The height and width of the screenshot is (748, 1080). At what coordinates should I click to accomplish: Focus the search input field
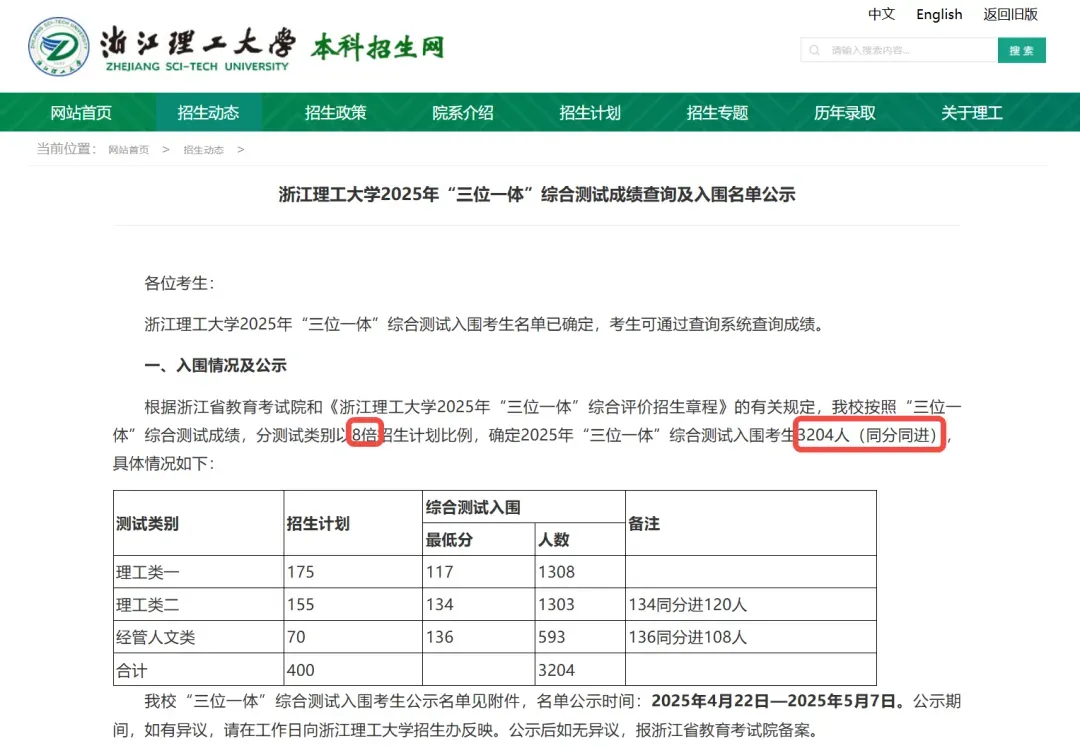(x=899, y=50)
